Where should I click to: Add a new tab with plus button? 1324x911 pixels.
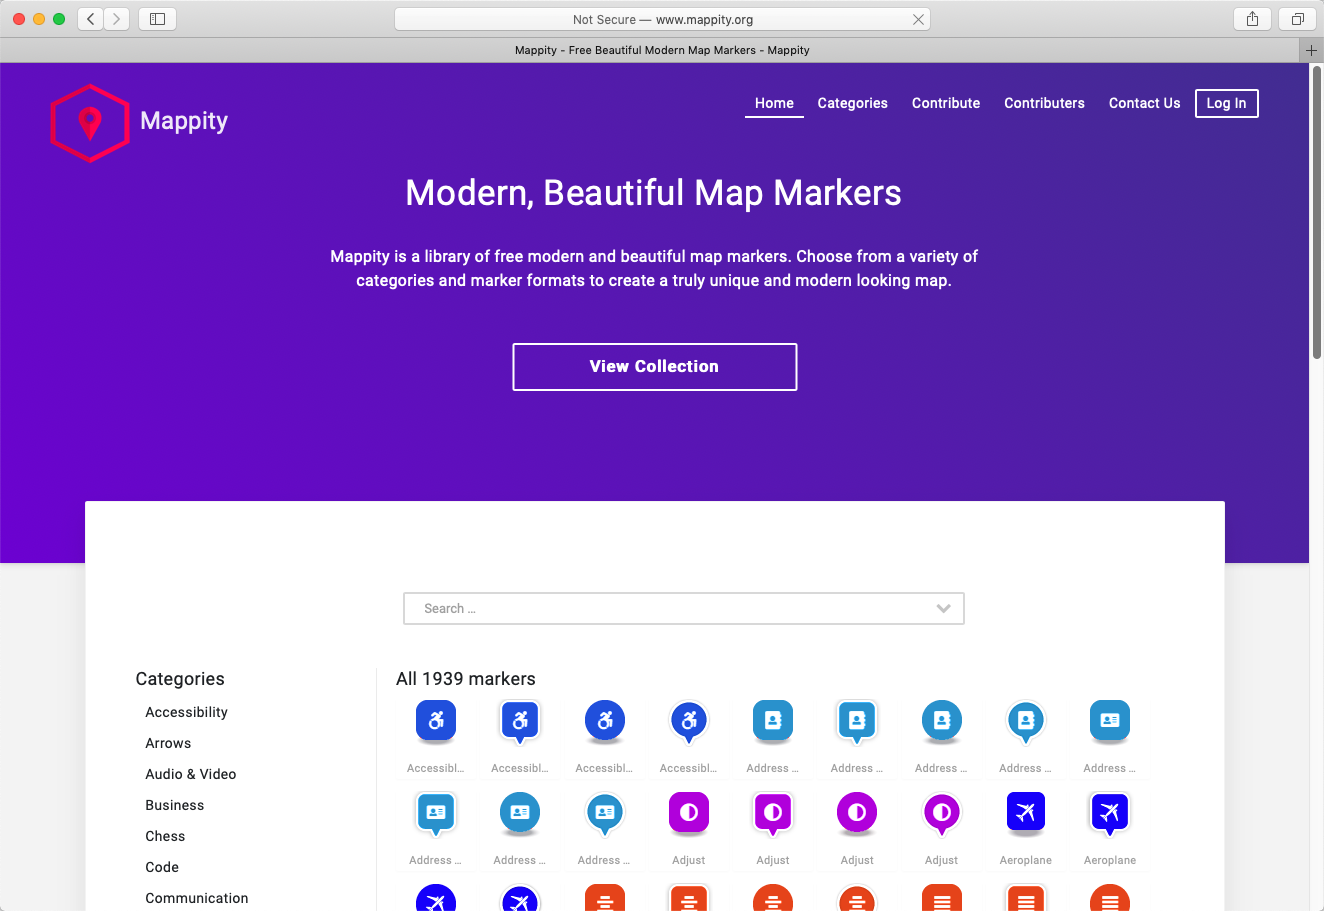click(x=1311, y=50)
